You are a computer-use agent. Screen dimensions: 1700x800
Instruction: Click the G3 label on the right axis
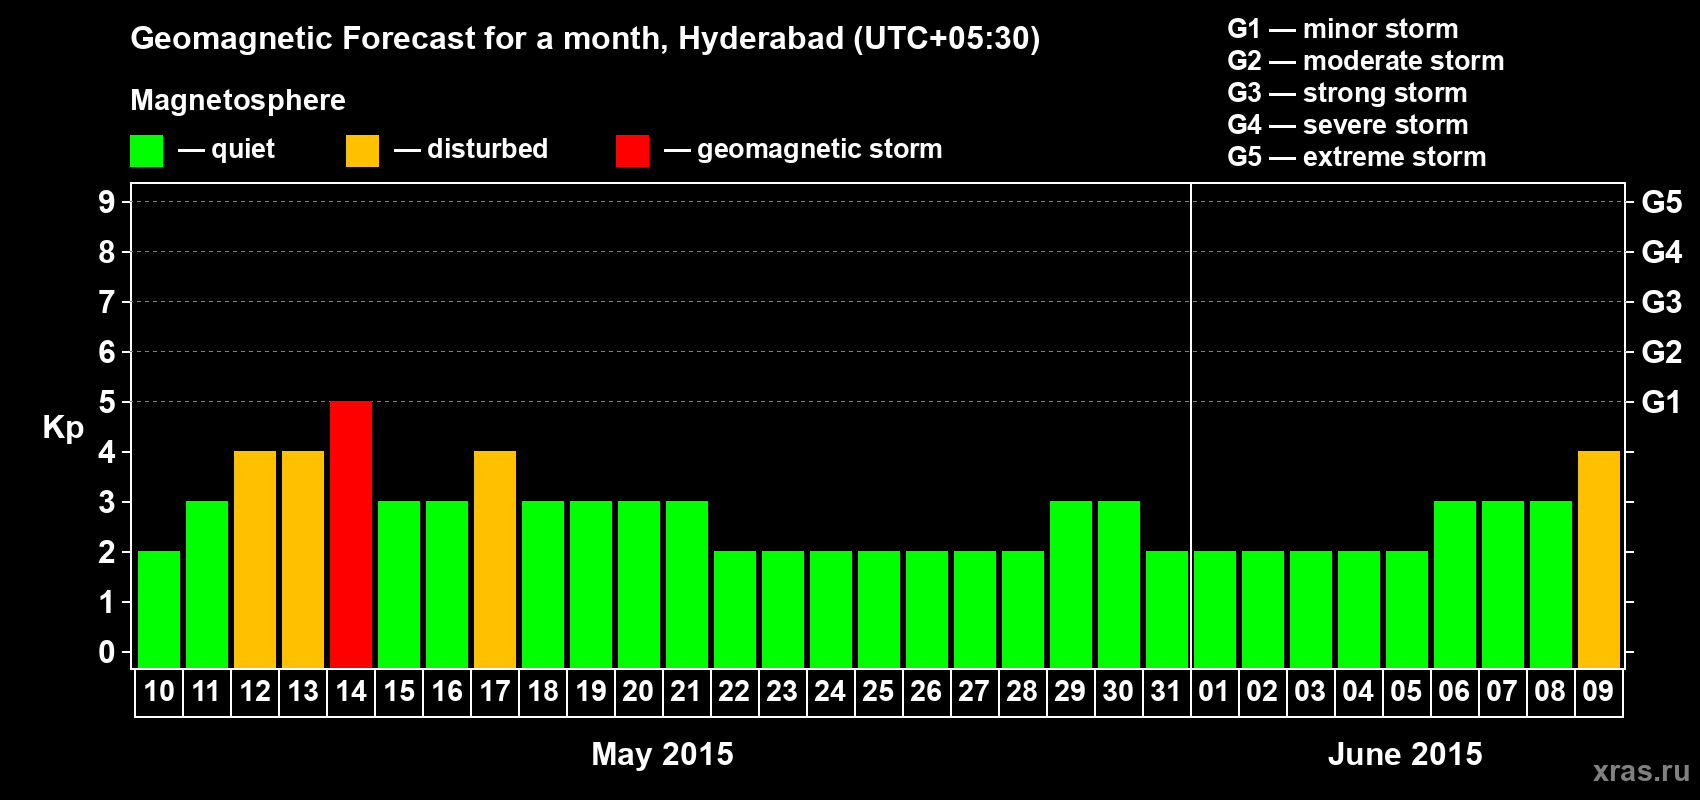1662,302
